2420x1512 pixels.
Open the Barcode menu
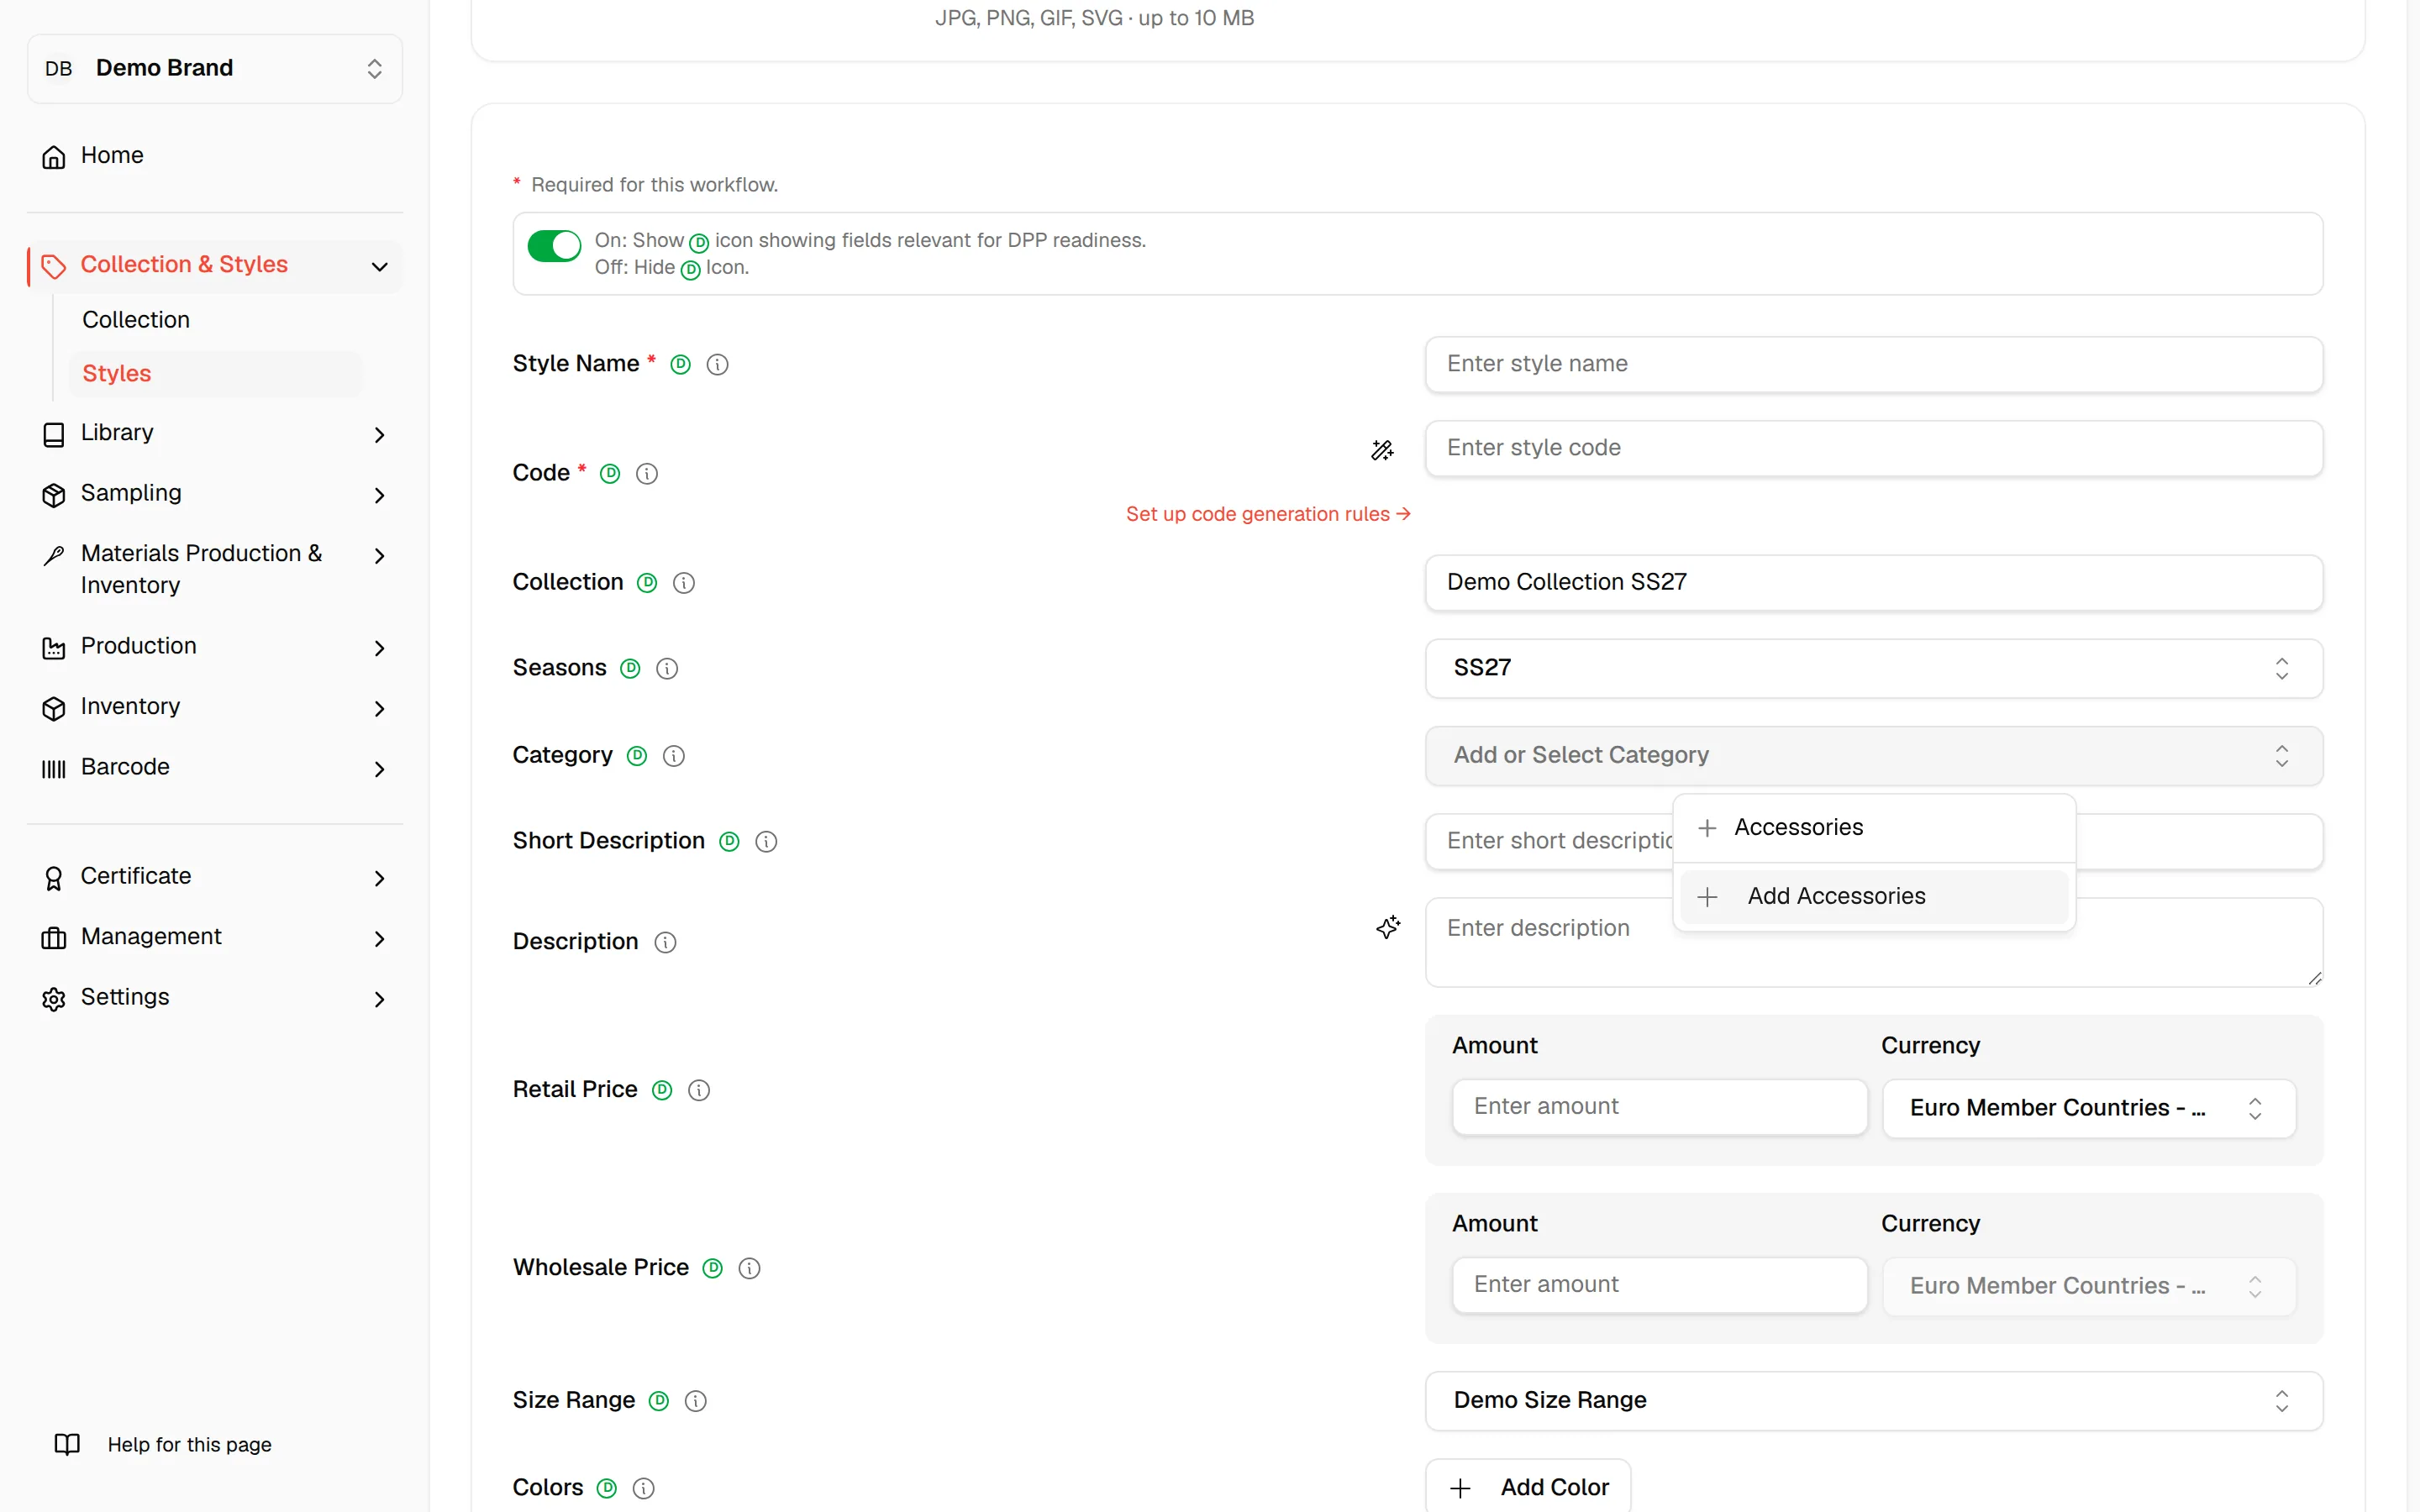pyautogui.click(x=215, y=768)
